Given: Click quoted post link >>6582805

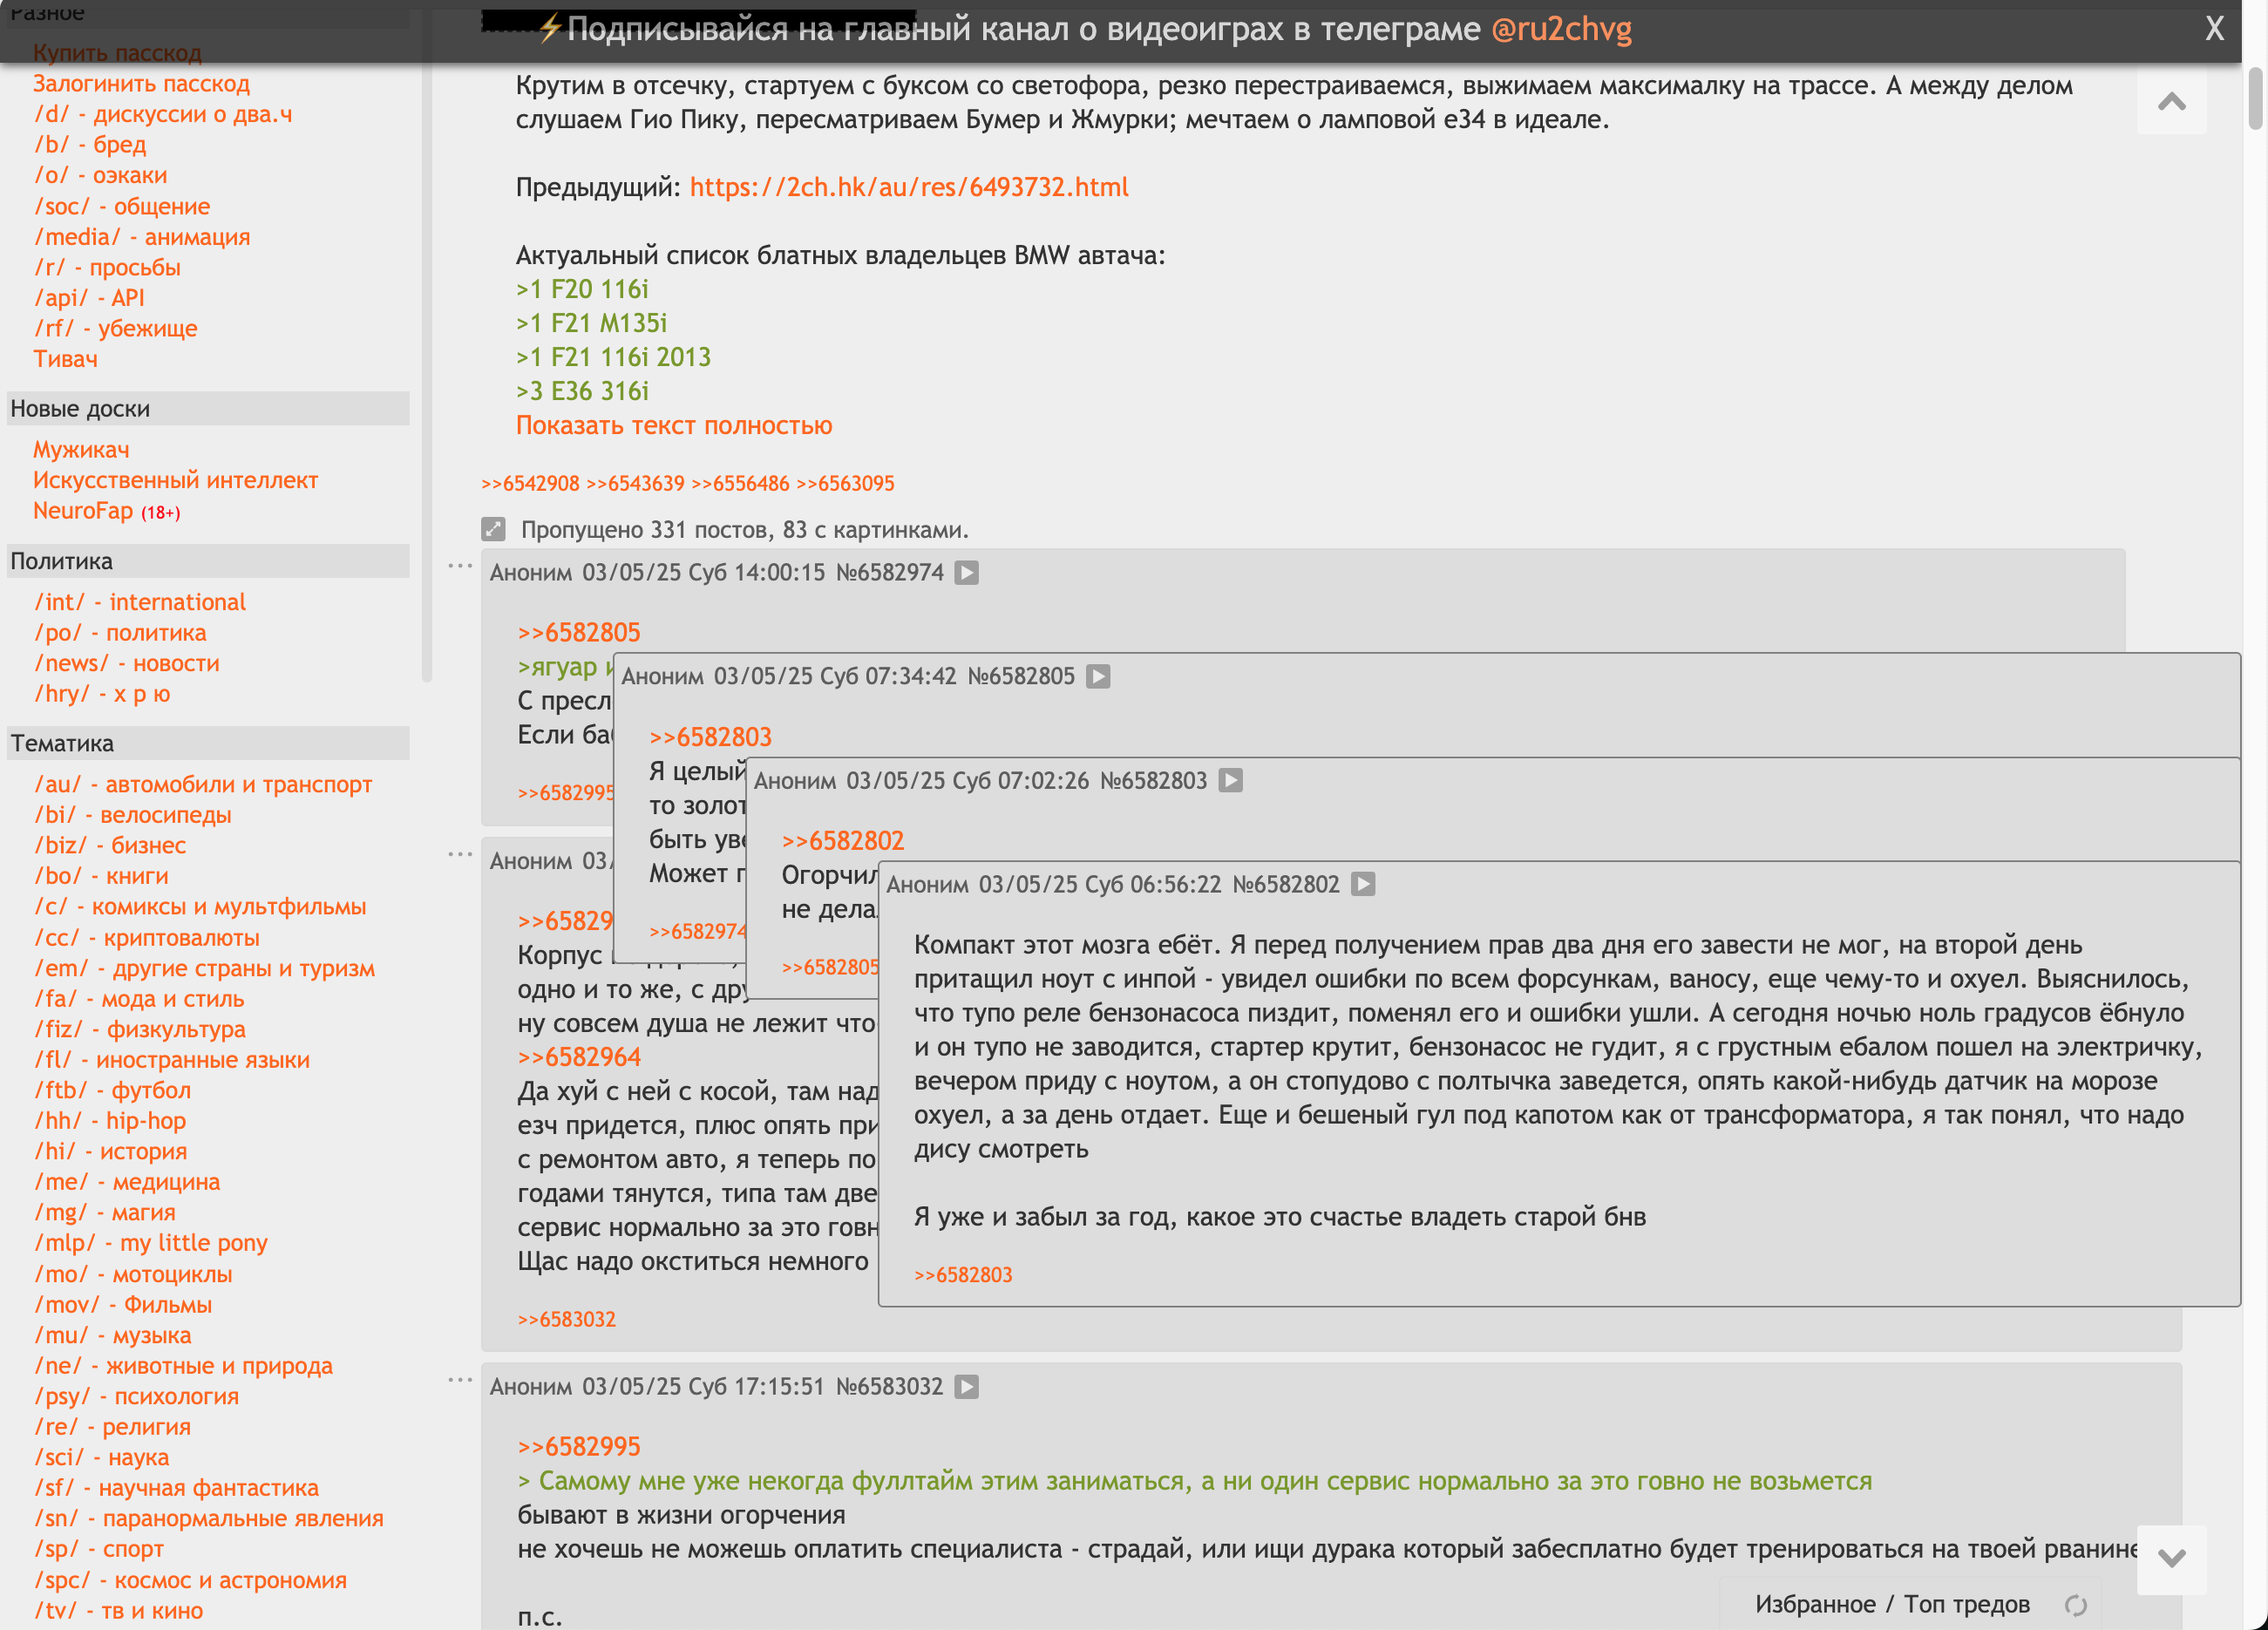Looking at the screenshot, I should [x=579, y=632].
